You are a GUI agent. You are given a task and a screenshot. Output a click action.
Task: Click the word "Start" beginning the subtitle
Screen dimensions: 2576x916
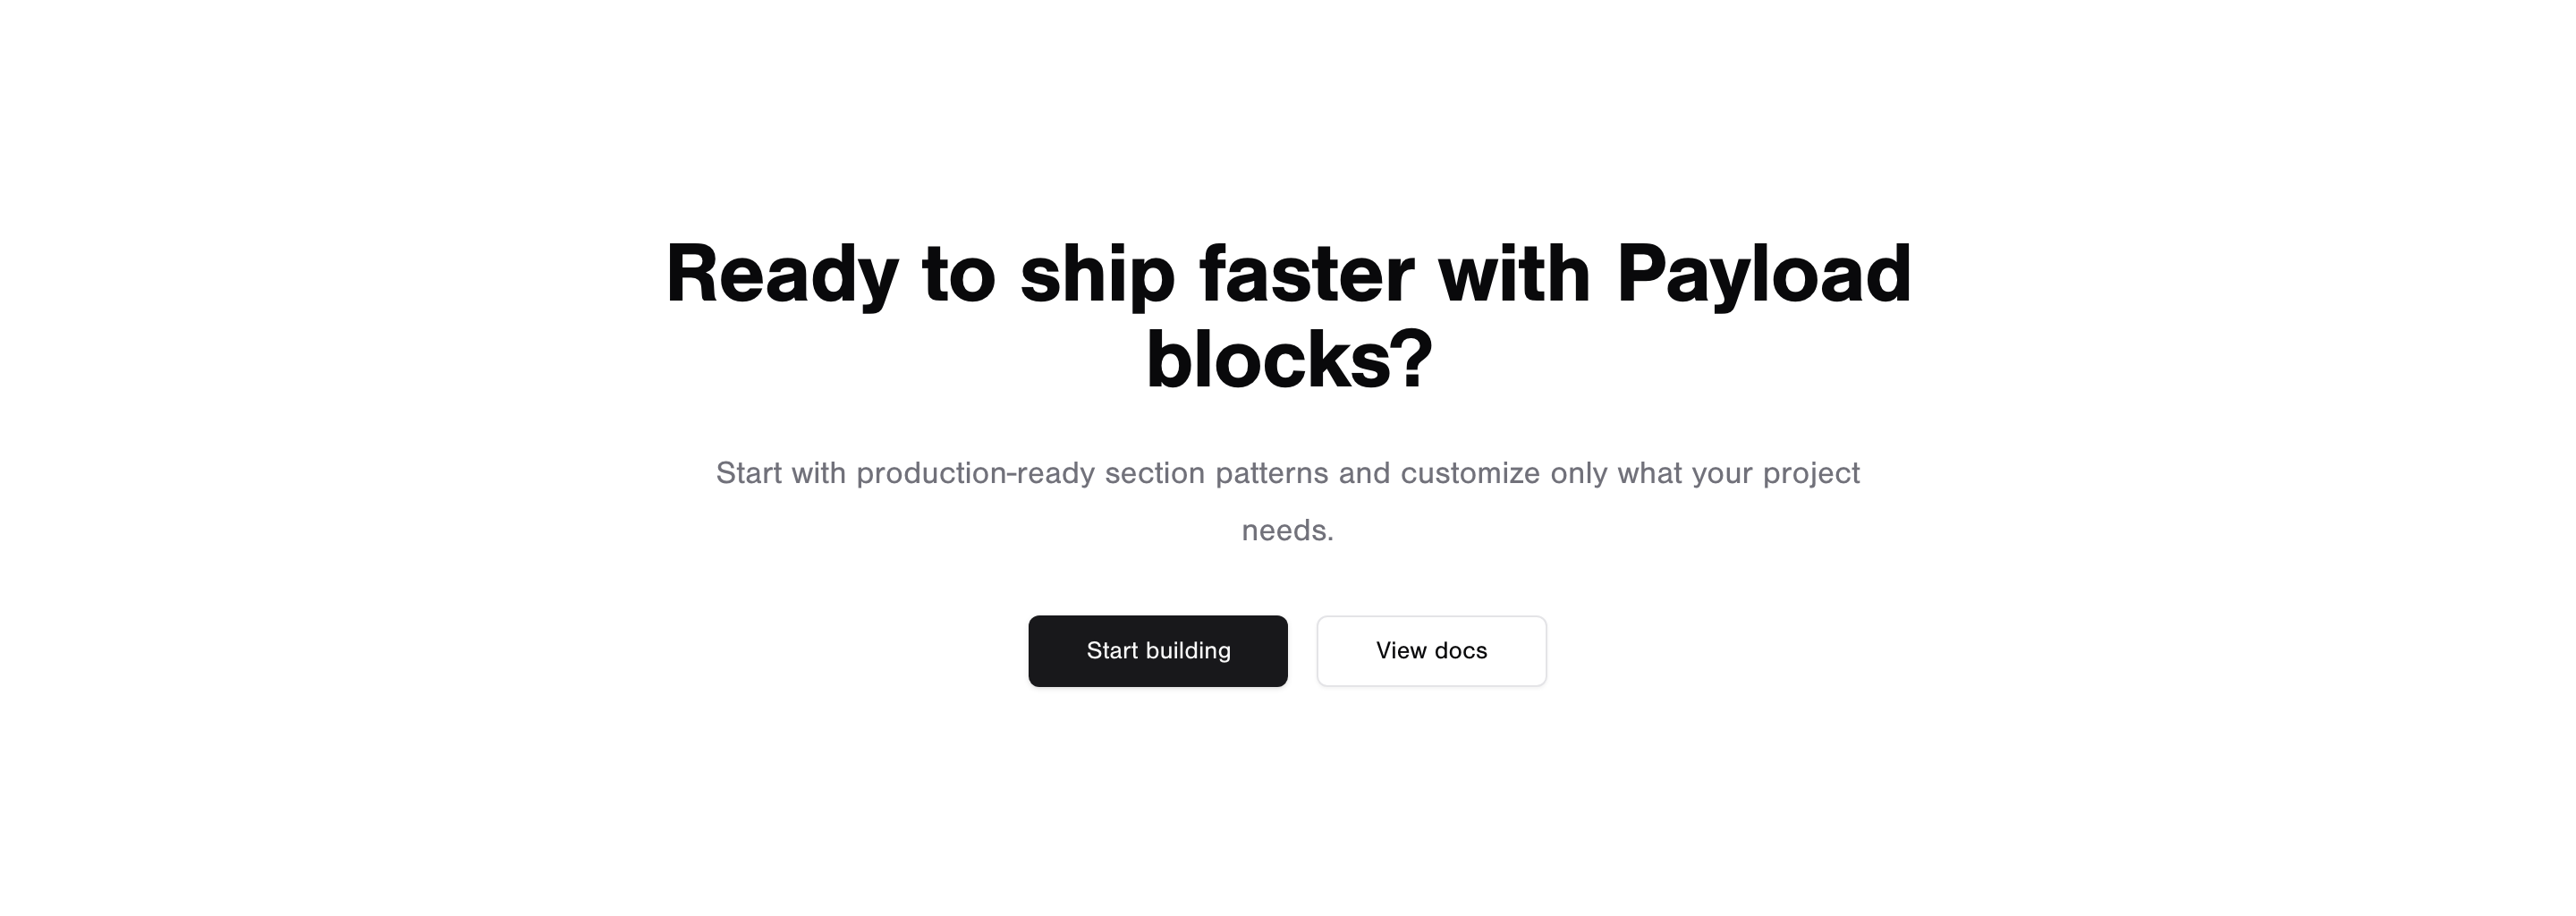(749, 473)
